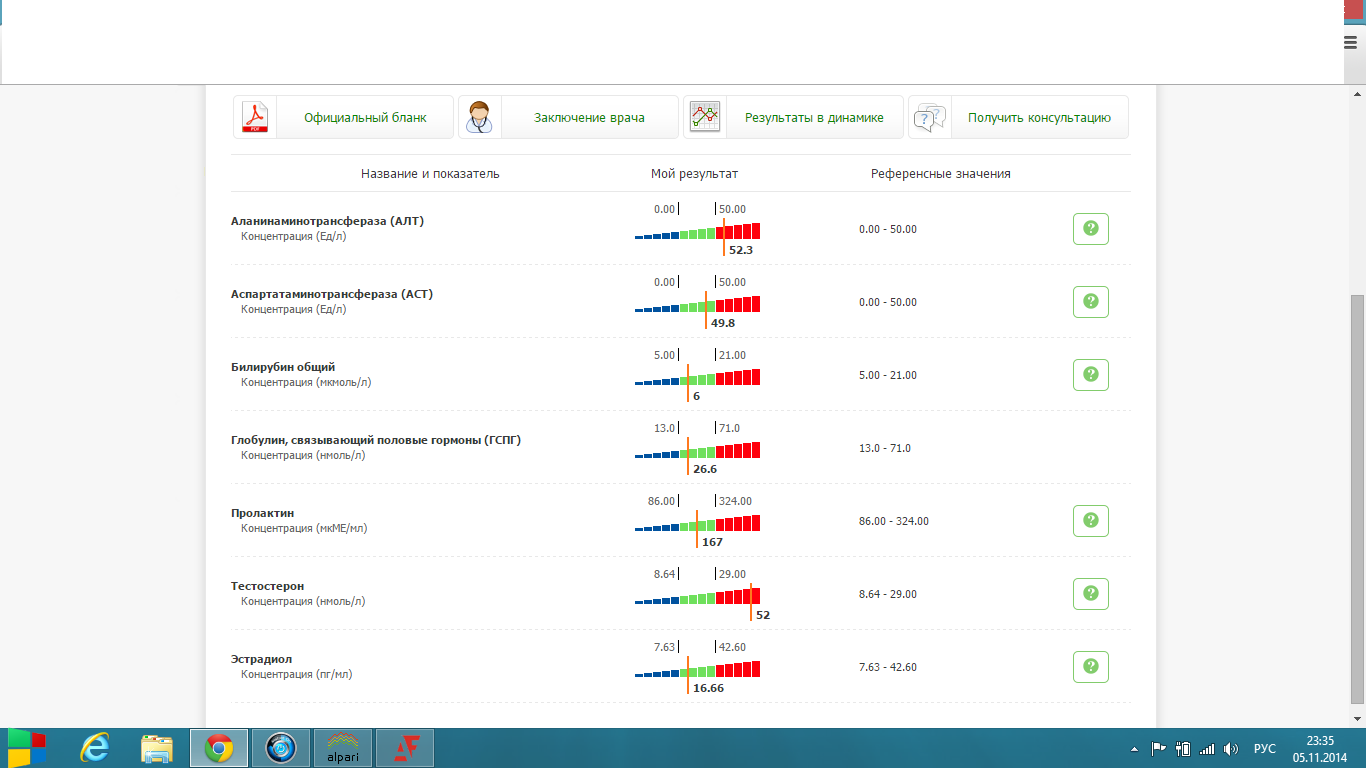View Результаты в динамике
Viewport: 1366px width, 768px height.
point(814,117)
